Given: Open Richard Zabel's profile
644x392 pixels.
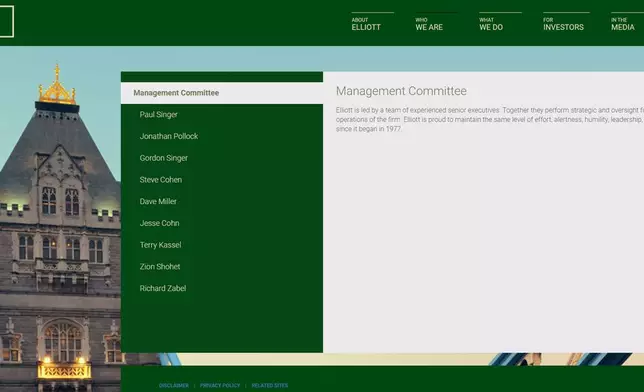Looking at the screenshot, I should [x=163, y=289].
